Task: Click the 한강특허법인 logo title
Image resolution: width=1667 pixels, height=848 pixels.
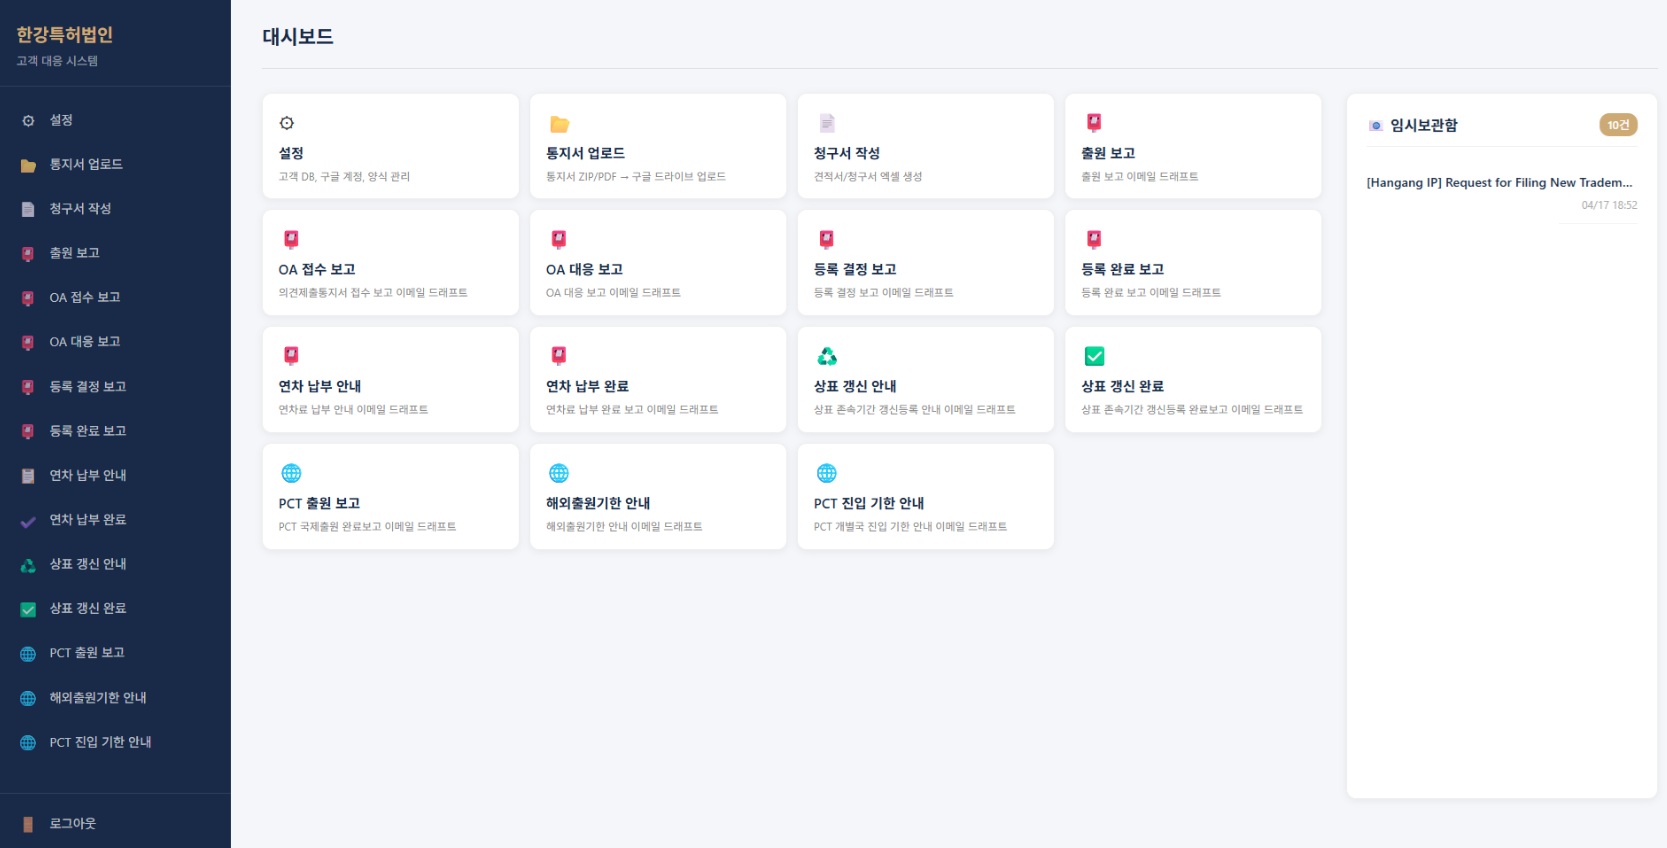Action: (x=65, y=35)
